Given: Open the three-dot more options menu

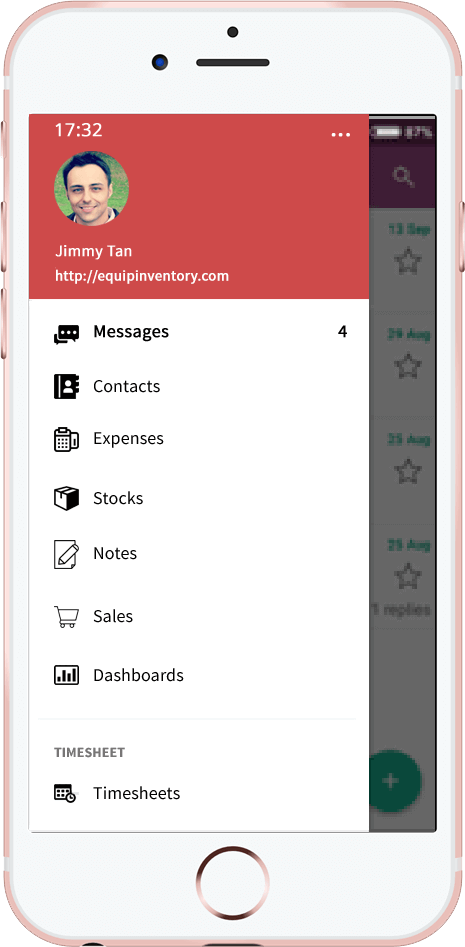Looking at the screenshot, I should point(341,134).
